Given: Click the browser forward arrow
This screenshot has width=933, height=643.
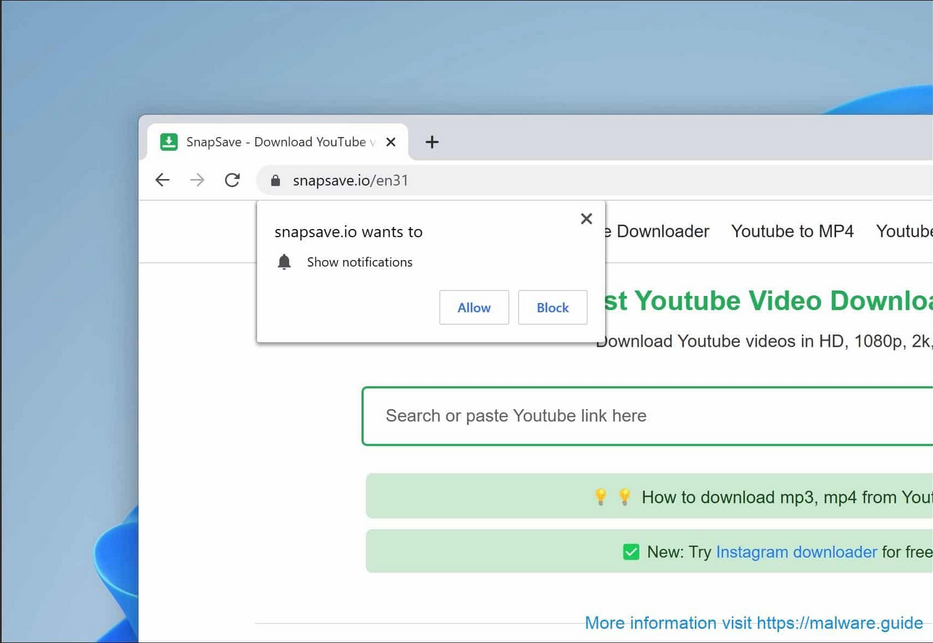Looking at the screenshot, I should (x=197, y=180).
